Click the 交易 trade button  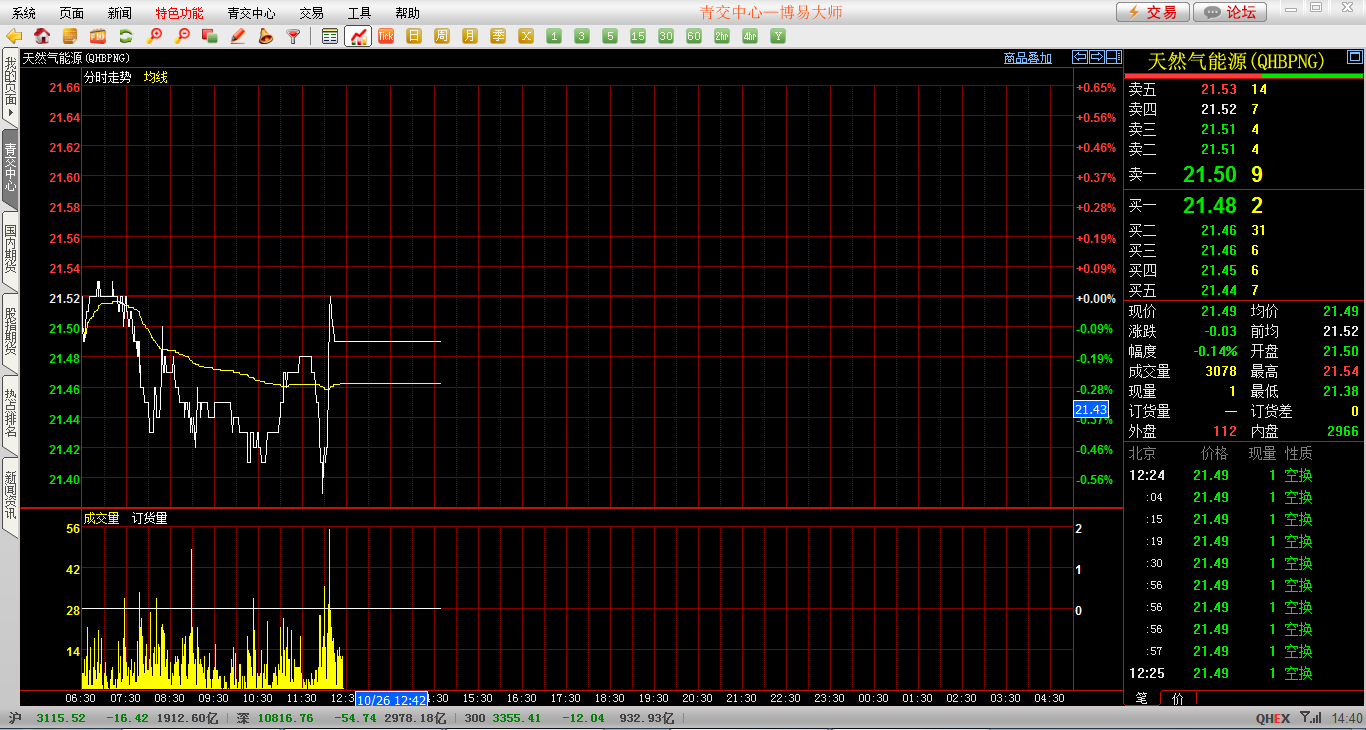coord(1152,12)
